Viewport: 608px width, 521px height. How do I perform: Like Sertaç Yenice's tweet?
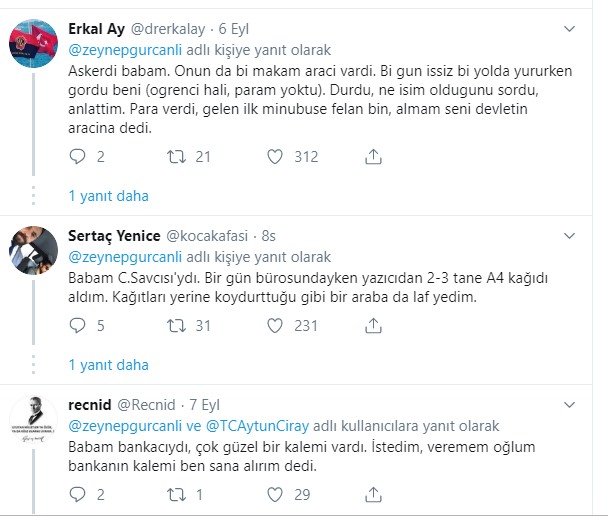click(275, 325)
